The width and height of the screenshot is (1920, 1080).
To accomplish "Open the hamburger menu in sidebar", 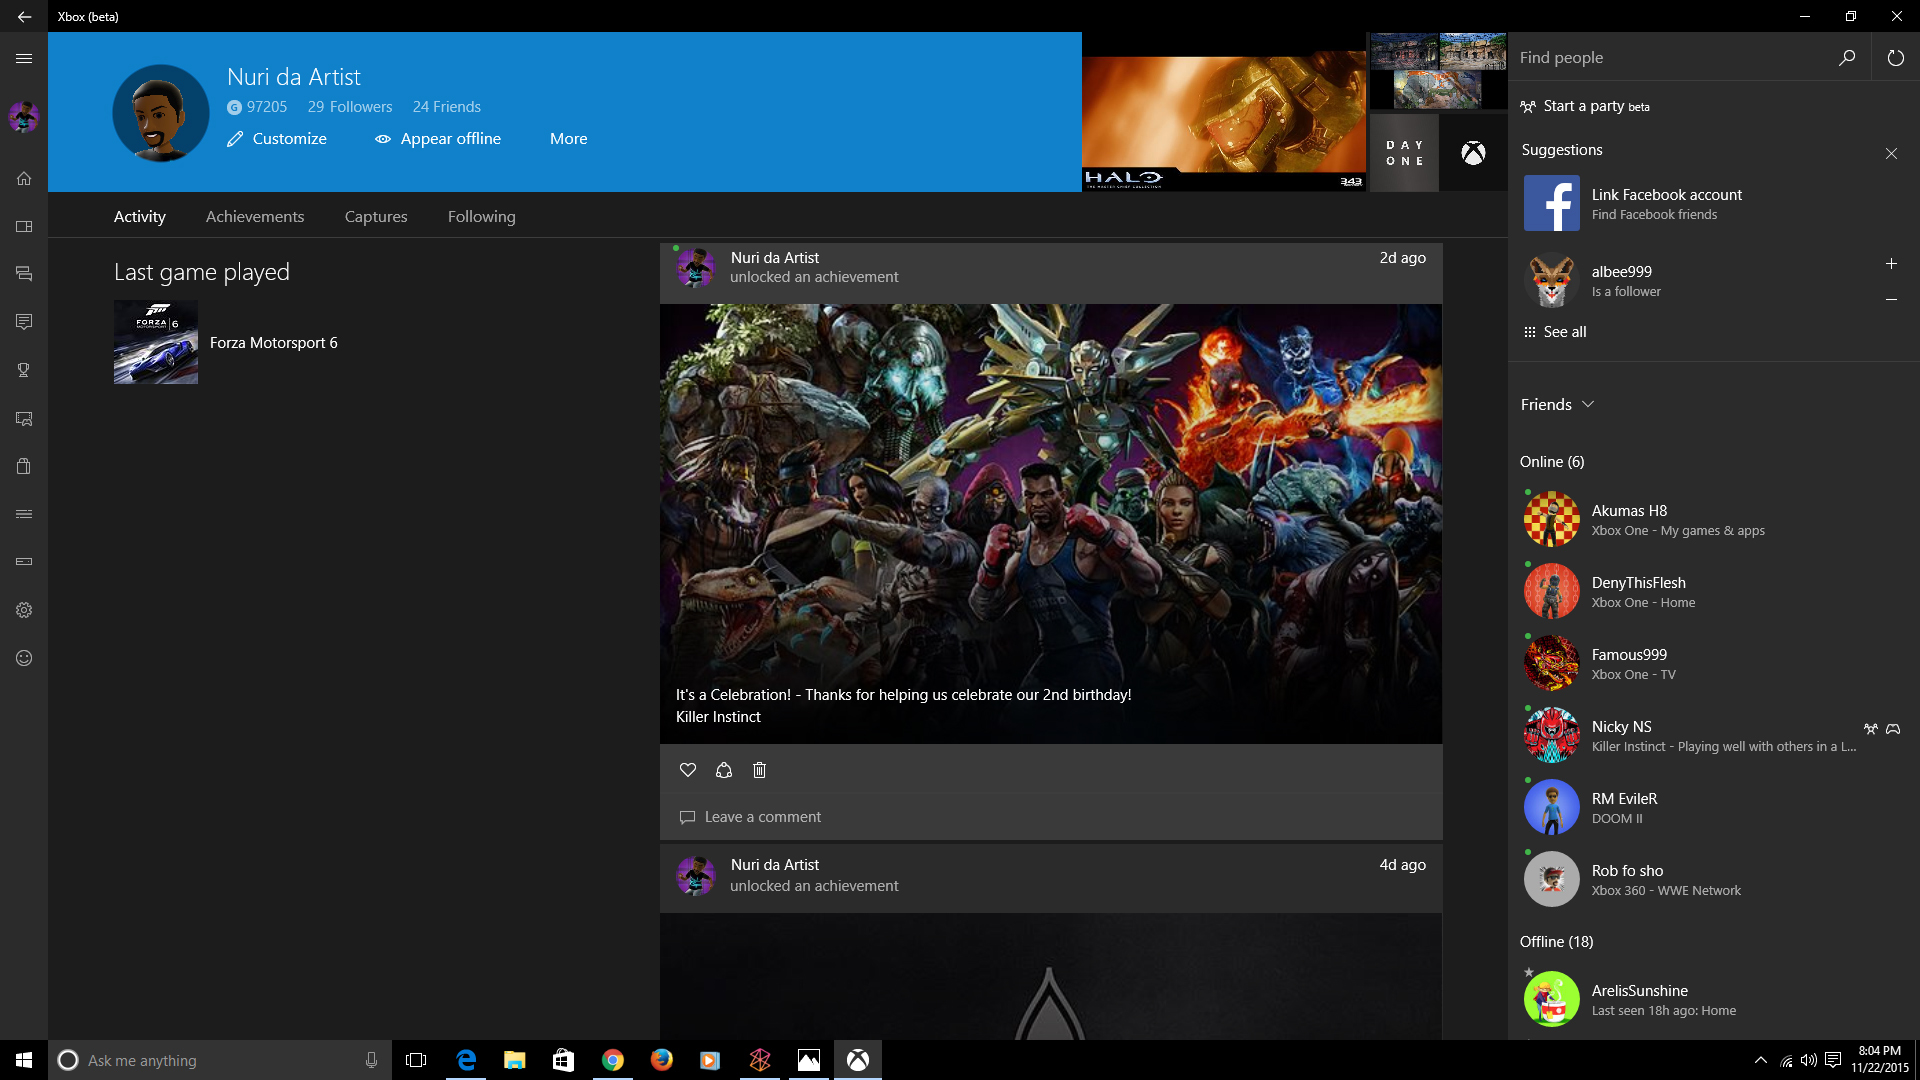I will click(24, 58).
